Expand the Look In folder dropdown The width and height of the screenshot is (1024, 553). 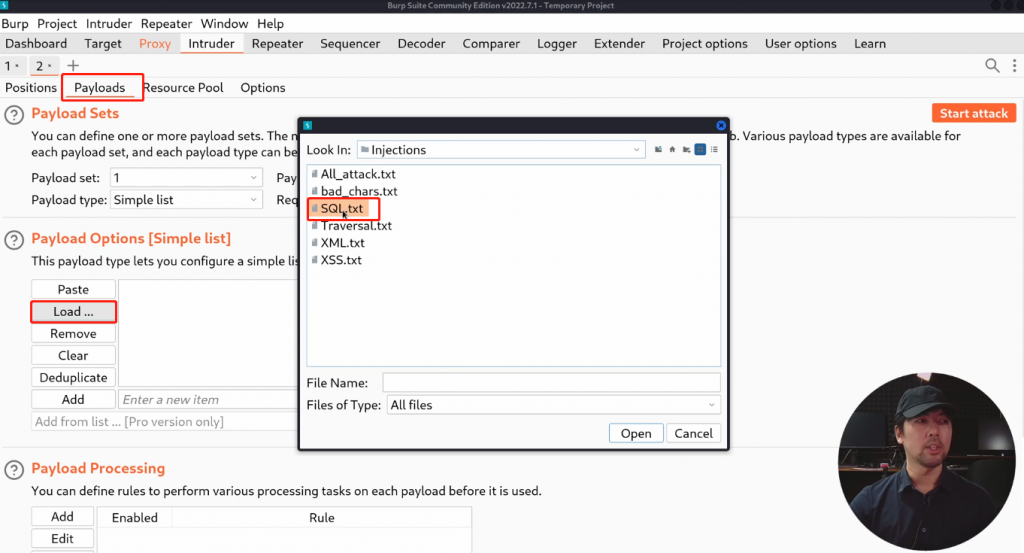click(636, 150)
